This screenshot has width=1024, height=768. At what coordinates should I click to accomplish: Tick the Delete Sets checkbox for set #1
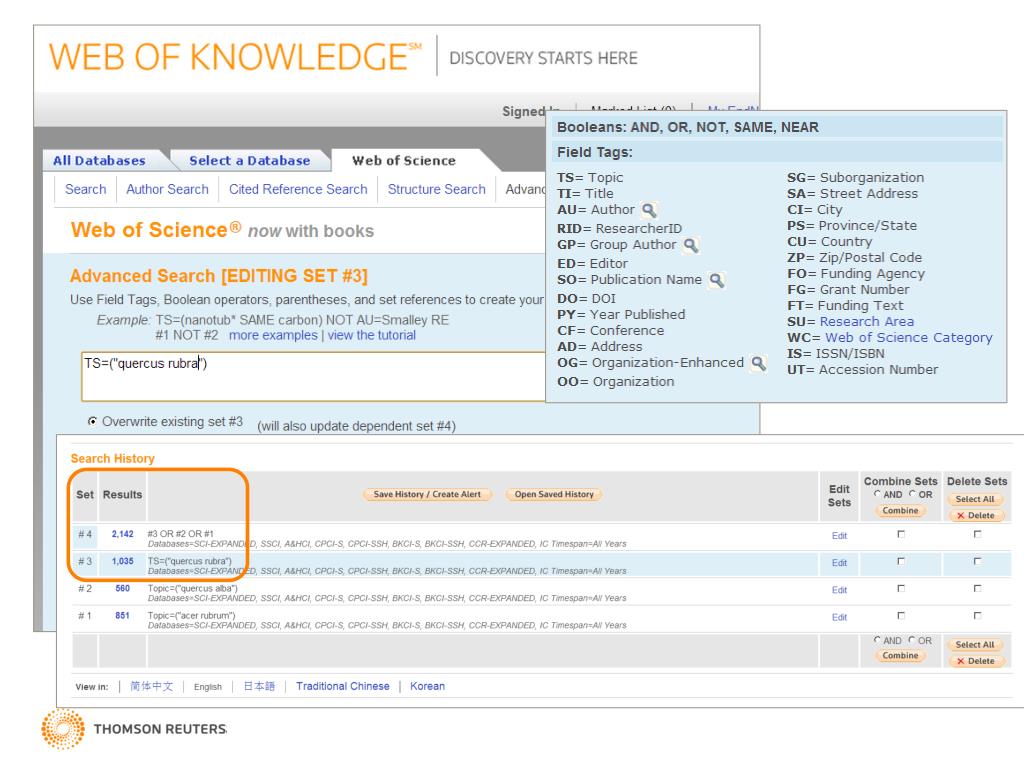(975, 617)
